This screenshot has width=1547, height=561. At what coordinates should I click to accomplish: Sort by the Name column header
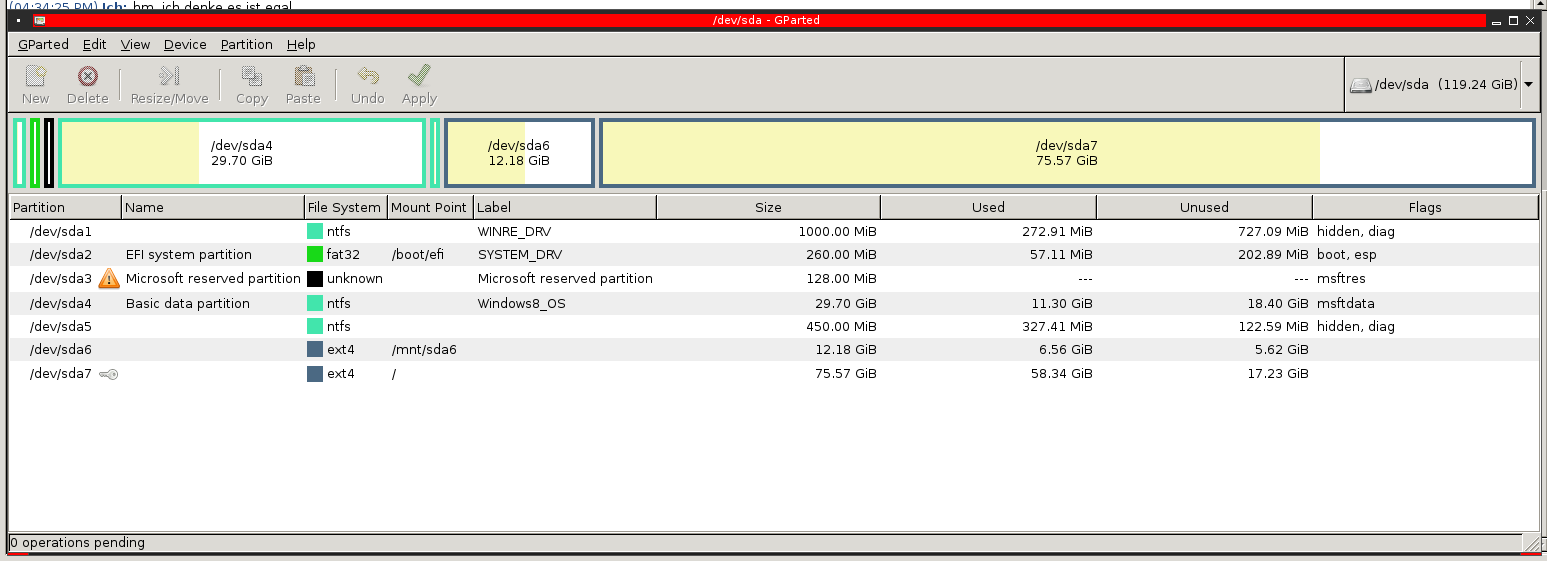213,207
